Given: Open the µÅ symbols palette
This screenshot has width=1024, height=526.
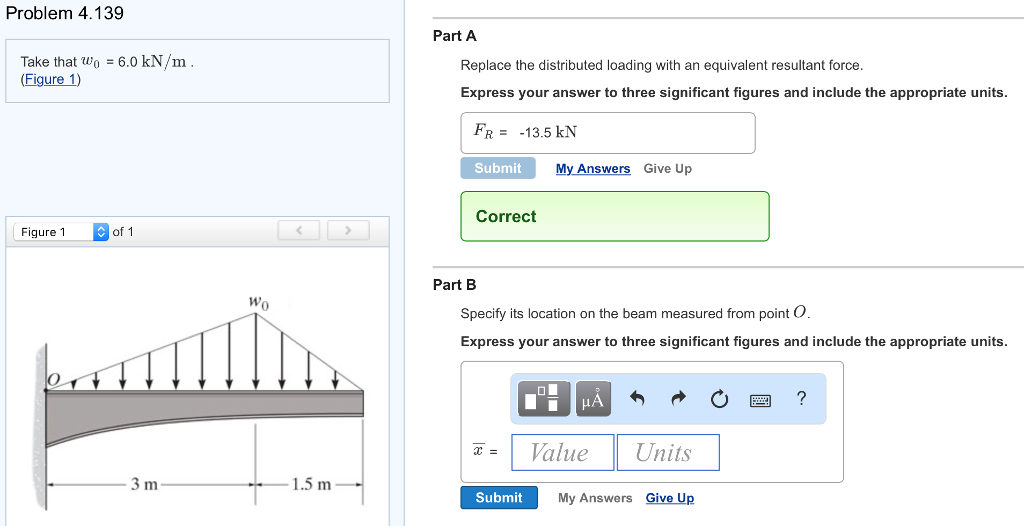Looking at the screenshot, I should pos(593,399).
